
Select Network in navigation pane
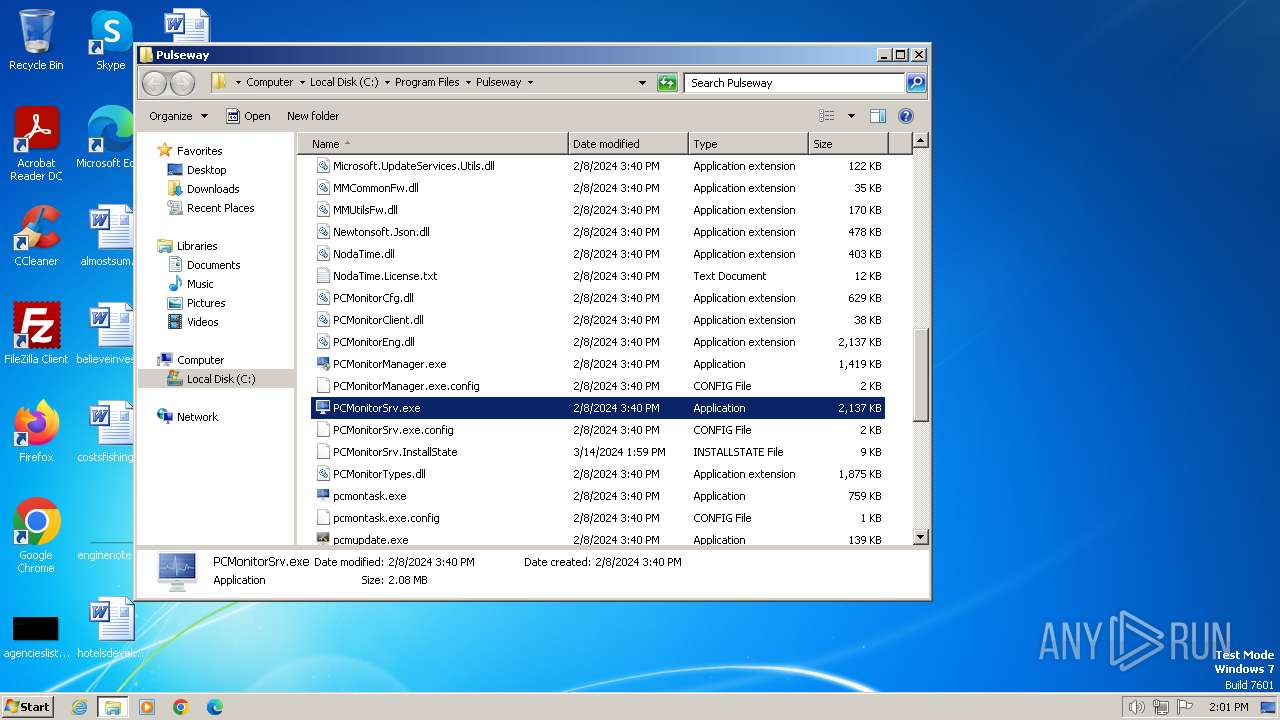pos(187,417)
